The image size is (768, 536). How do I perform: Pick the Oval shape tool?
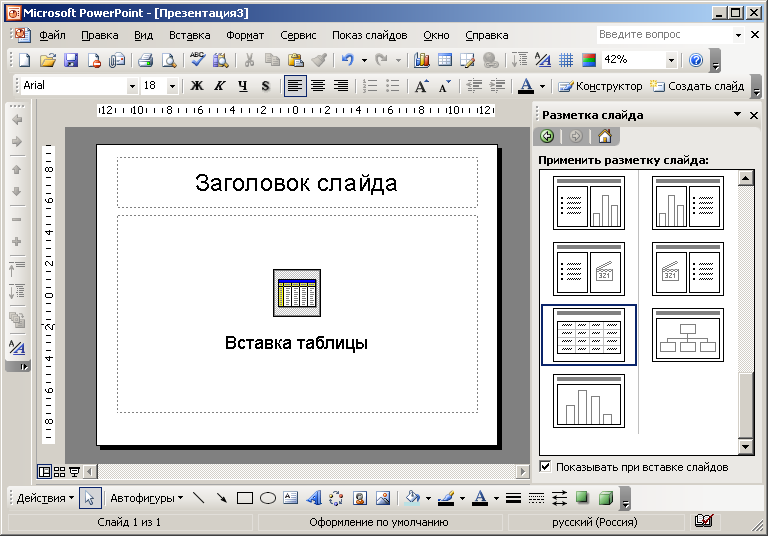click(268, 498)
